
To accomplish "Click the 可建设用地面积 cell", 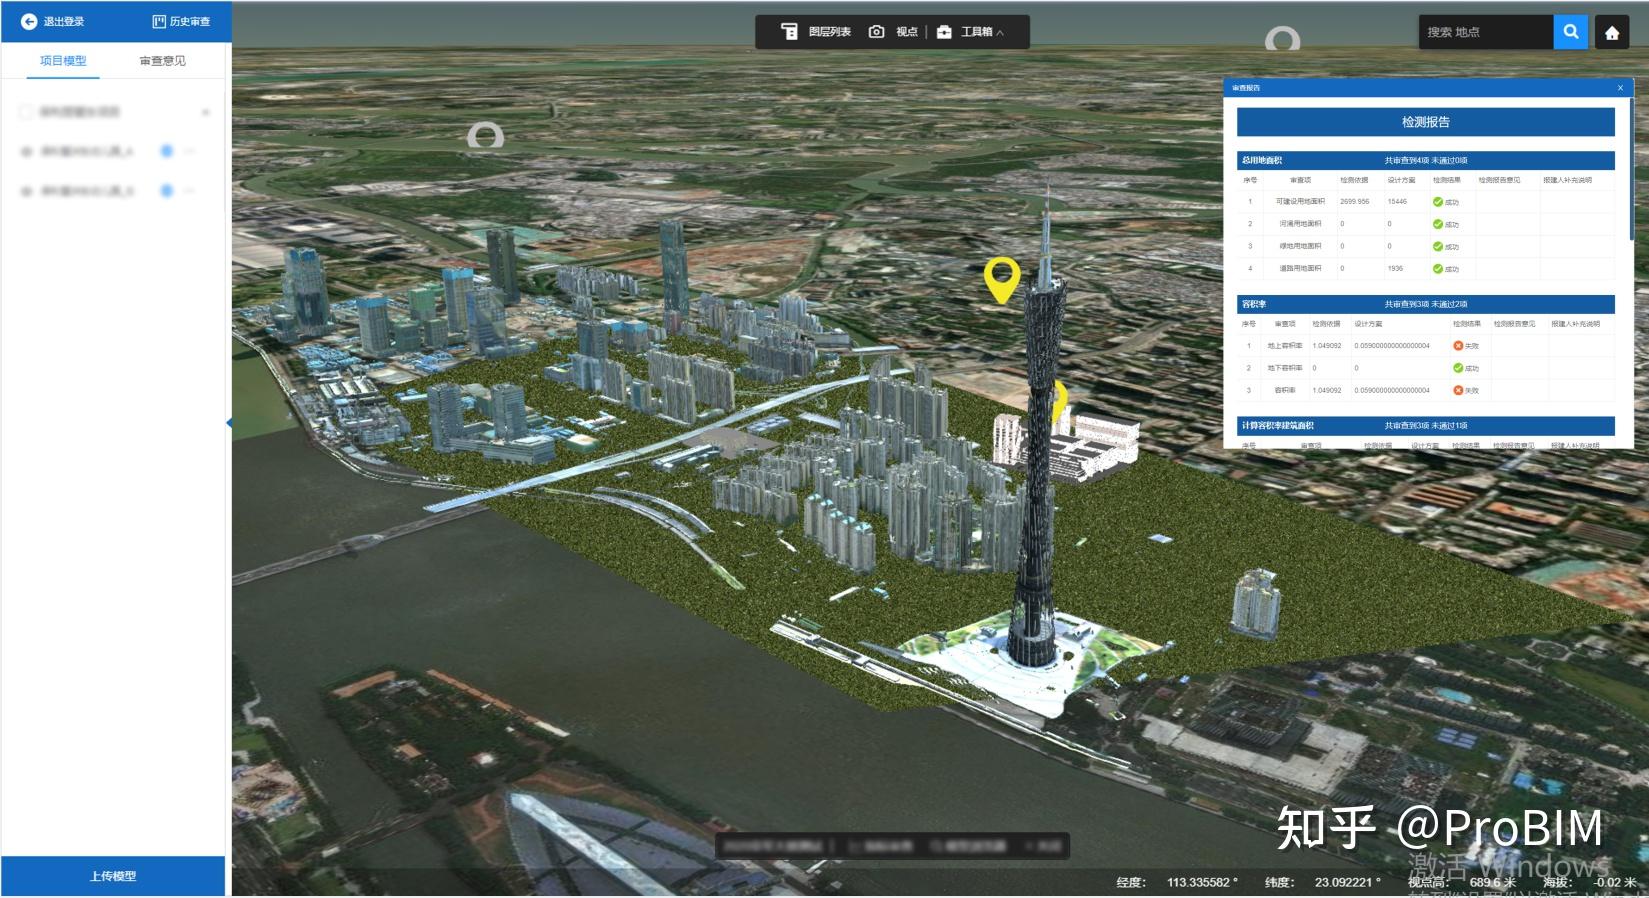I will [1300, 202].
